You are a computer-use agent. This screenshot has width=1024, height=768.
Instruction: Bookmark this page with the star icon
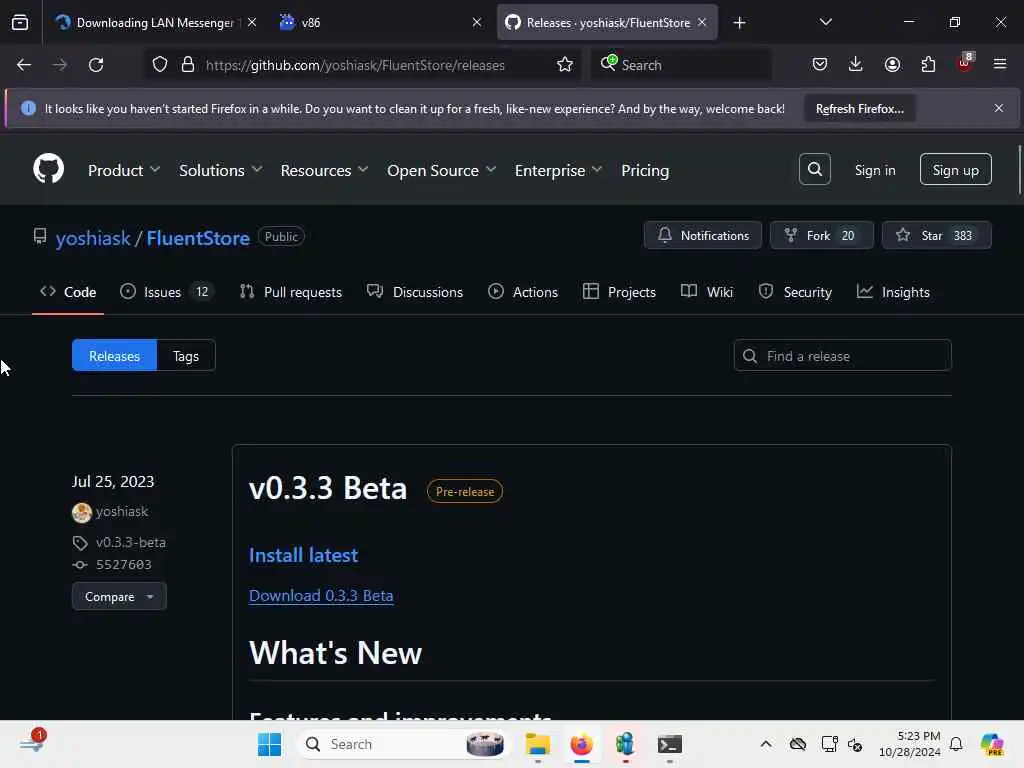pyautogui.click(x=565, y=65)
